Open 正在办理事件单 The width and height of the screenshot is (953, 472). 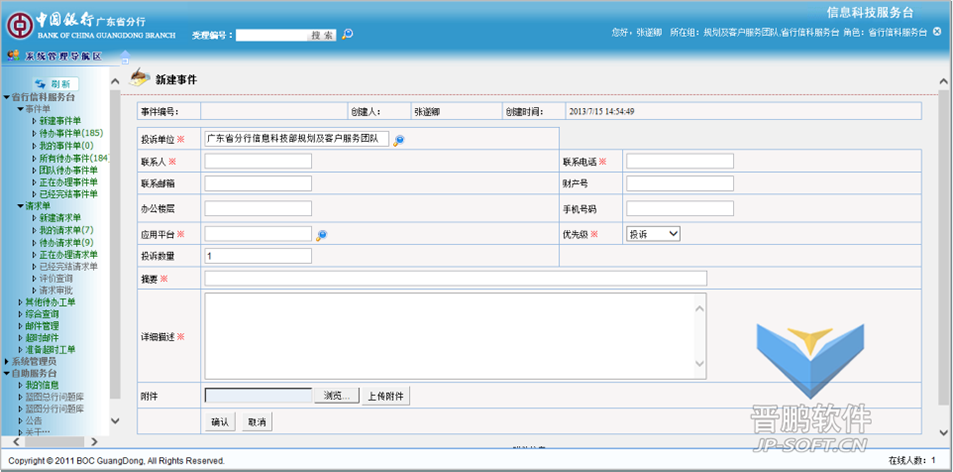coord(69,182)
